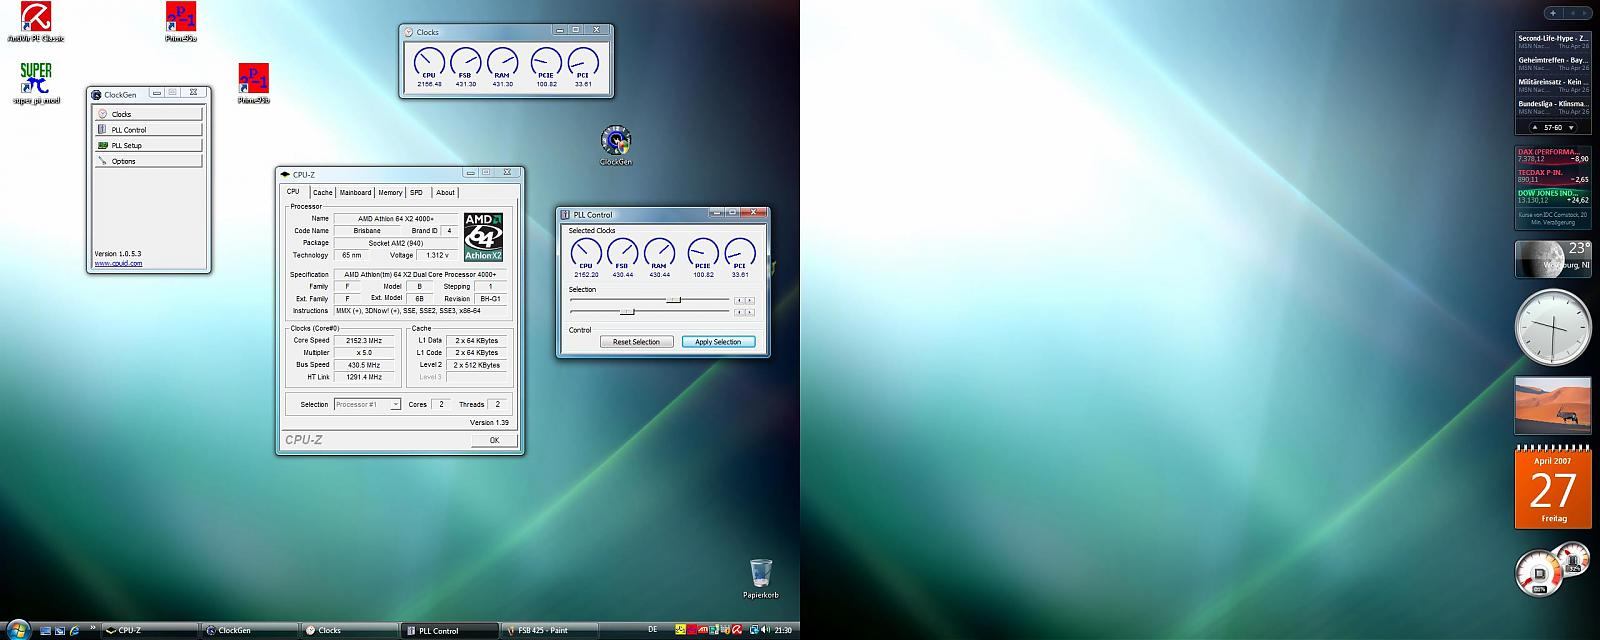Image resolution: width=1600 pixels, height=640 pixels.
Task: Add a gadget with the sidebar plus button
Action: tap(1553, 13)
